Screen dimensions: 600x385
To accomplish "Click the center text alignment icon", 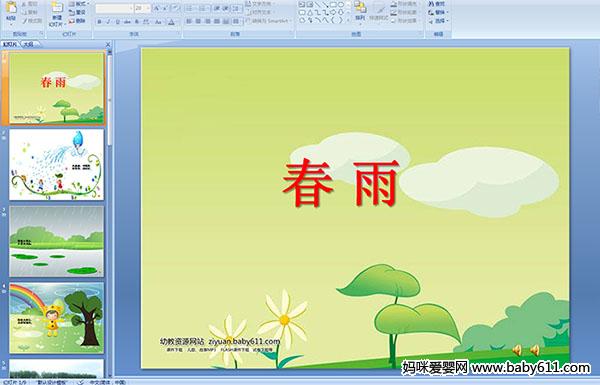I will click(198, 21).
